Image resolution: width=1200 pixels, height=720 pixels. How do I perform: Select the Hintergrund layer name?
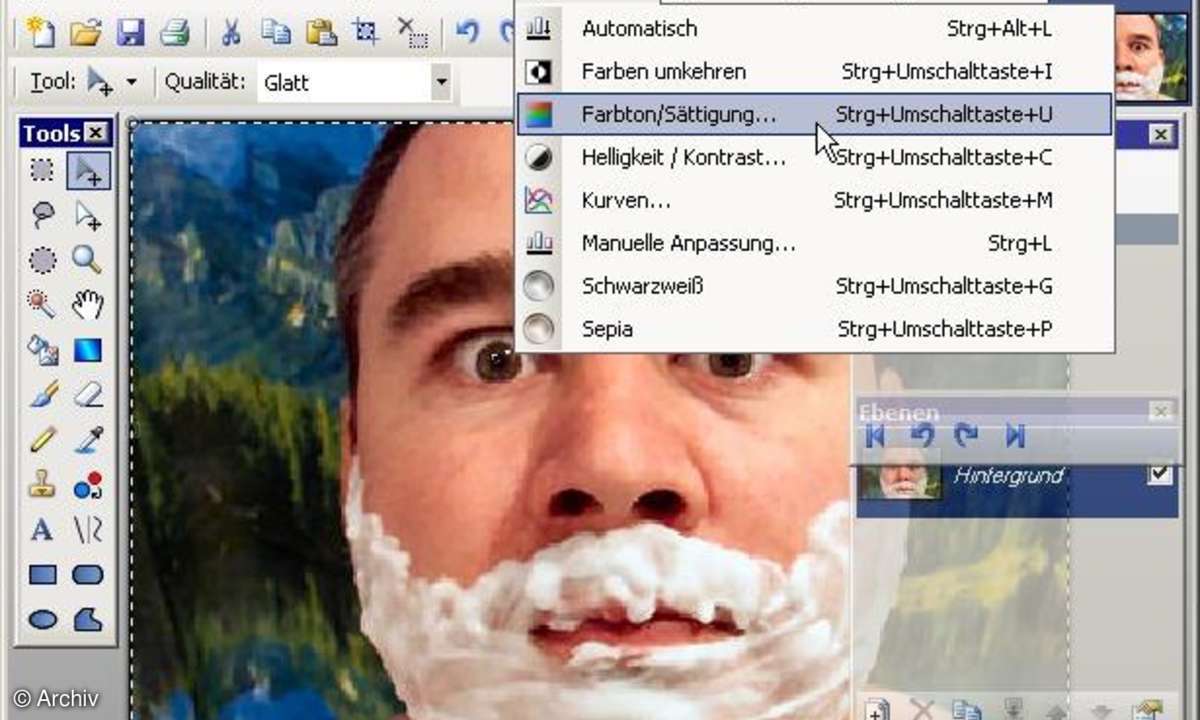[x=1008, y=476]
